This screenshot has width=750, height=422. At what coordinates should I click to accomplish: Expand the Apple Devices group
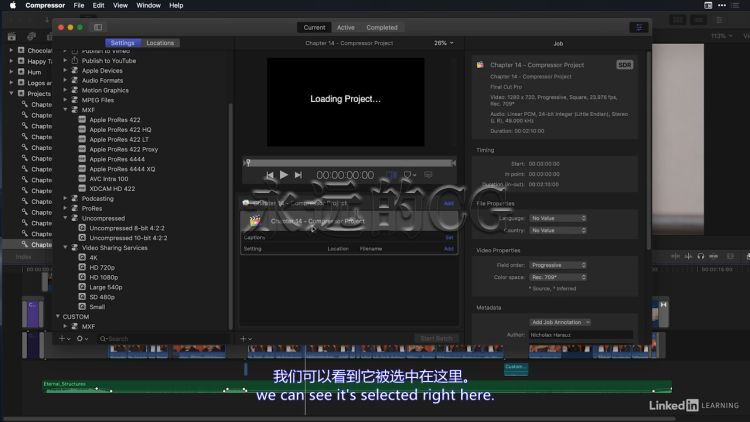coord(66,70)
